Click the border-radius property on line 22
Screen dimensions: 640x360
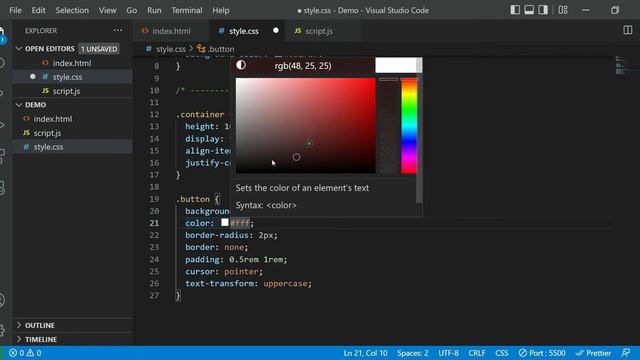[217, 235]
